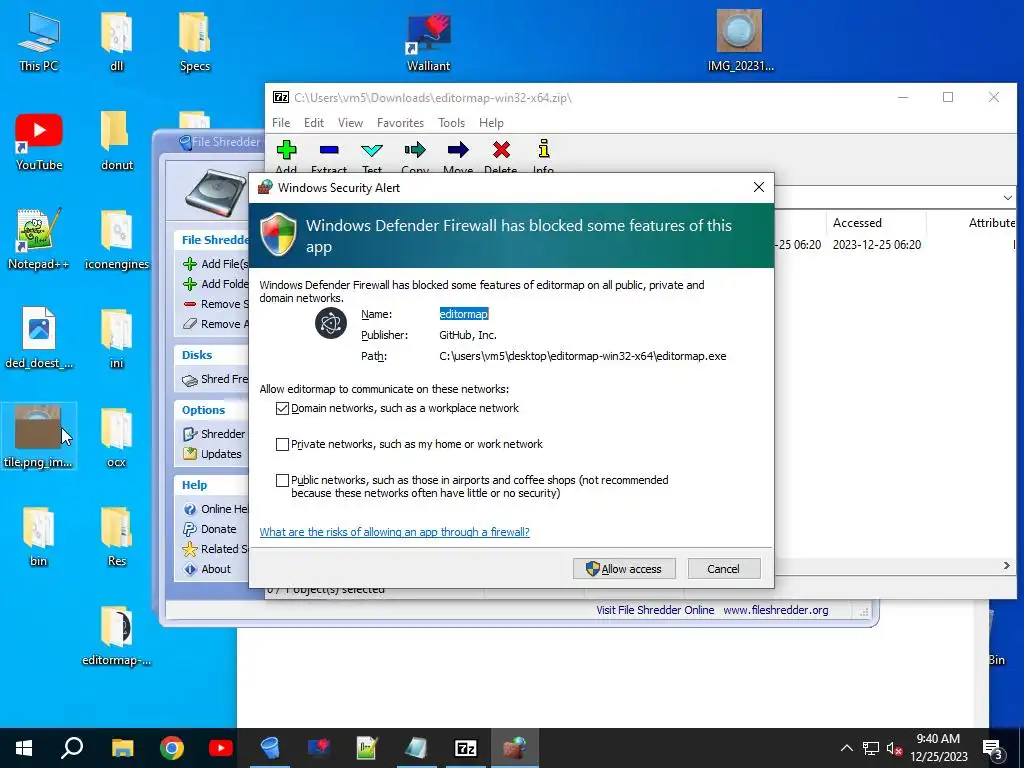Open the notification center in taskbar
This screenshot has height=768, width=1024.
pyautogui.click(x=993, y=748)
